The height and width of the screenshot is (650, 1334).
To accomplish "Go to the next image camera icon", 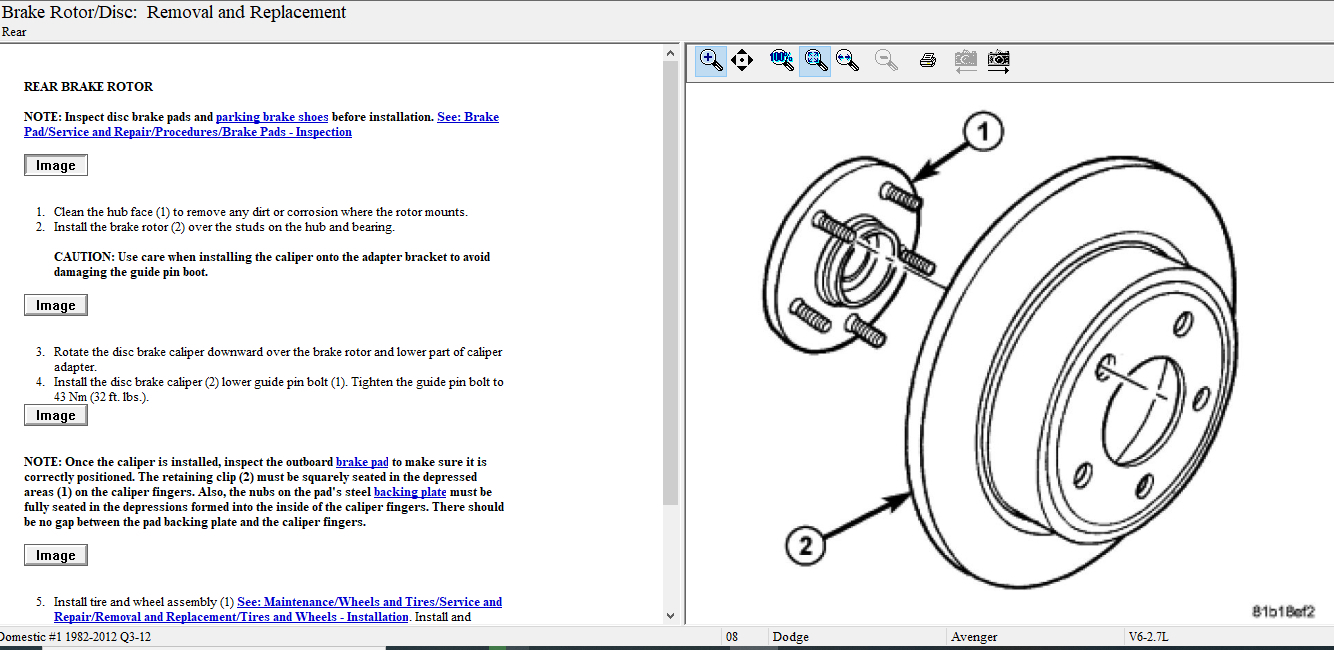I will (x=998, y=60).
